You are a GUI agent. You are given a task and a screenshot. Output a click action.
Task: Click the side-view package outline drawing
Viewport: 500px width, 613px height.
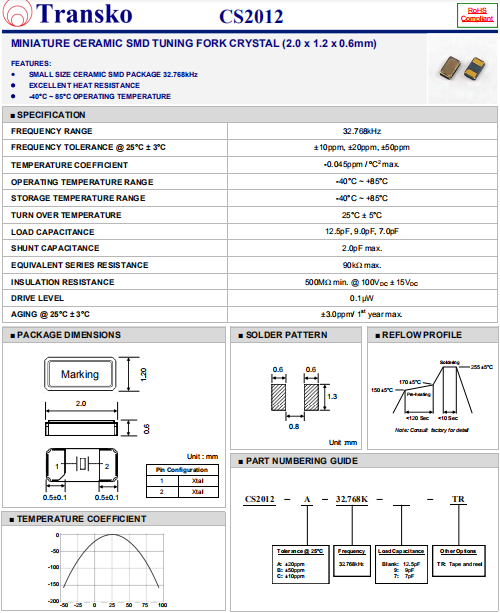coord(81,428)
